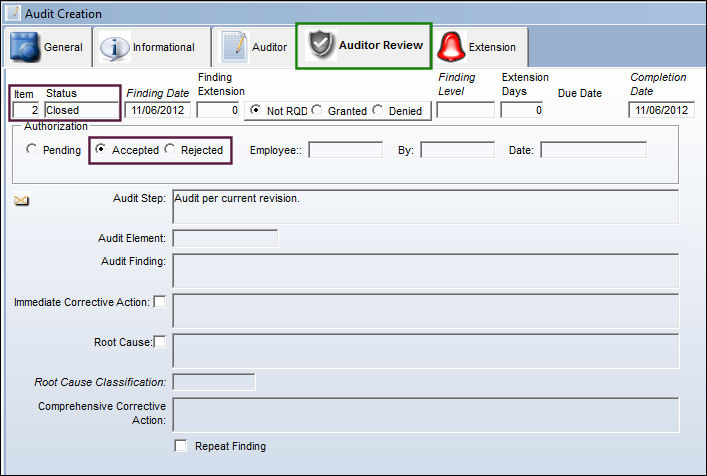707x476 pixels.
Task: Click the Finding Level field
Action: (x=465, y=110)
